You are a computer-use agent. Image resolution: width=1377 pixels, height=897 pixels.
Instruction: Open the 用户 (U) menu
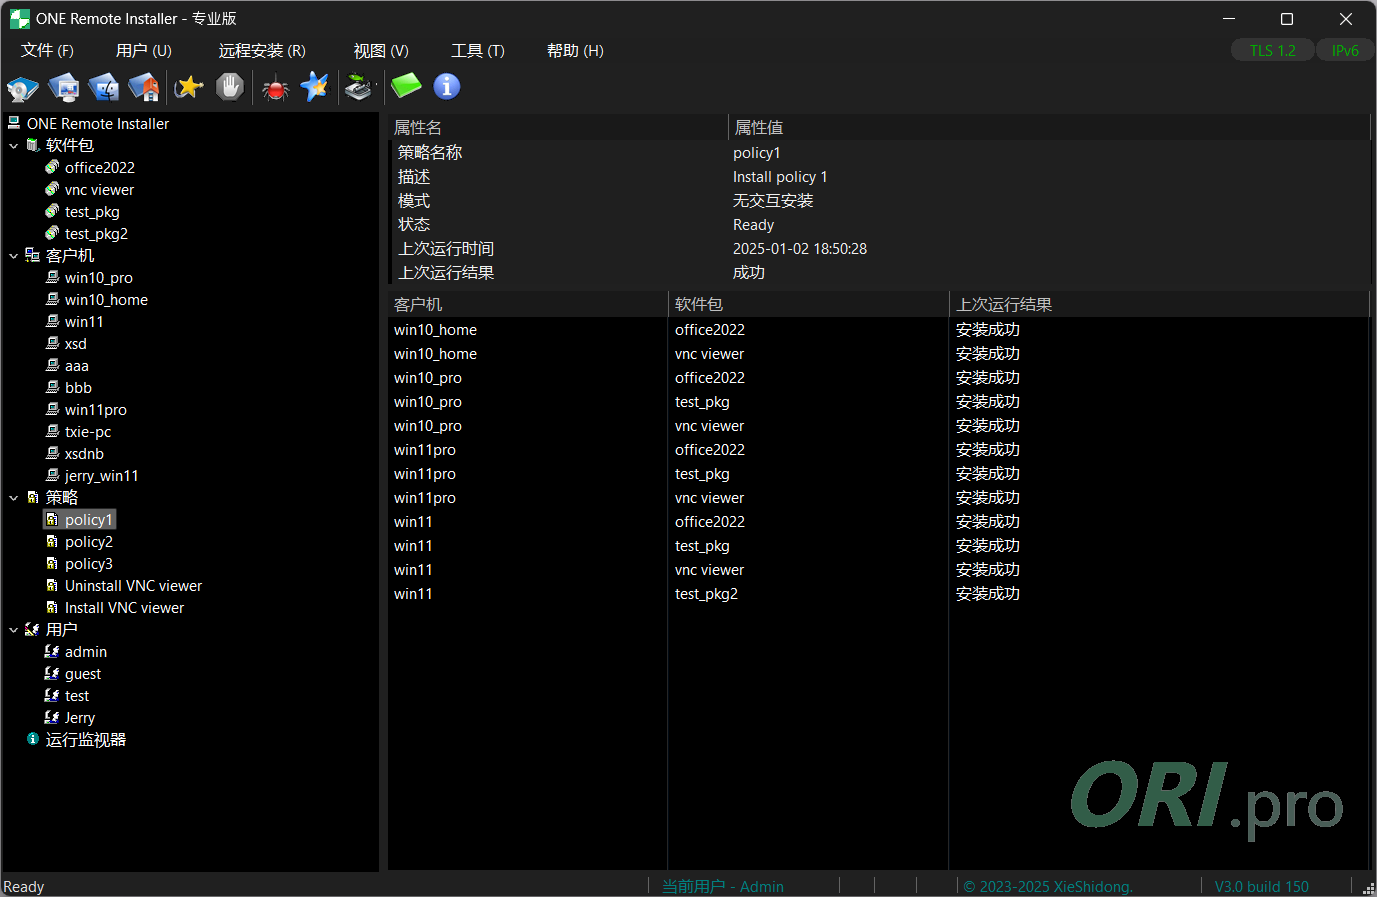[x=144, y=50]
